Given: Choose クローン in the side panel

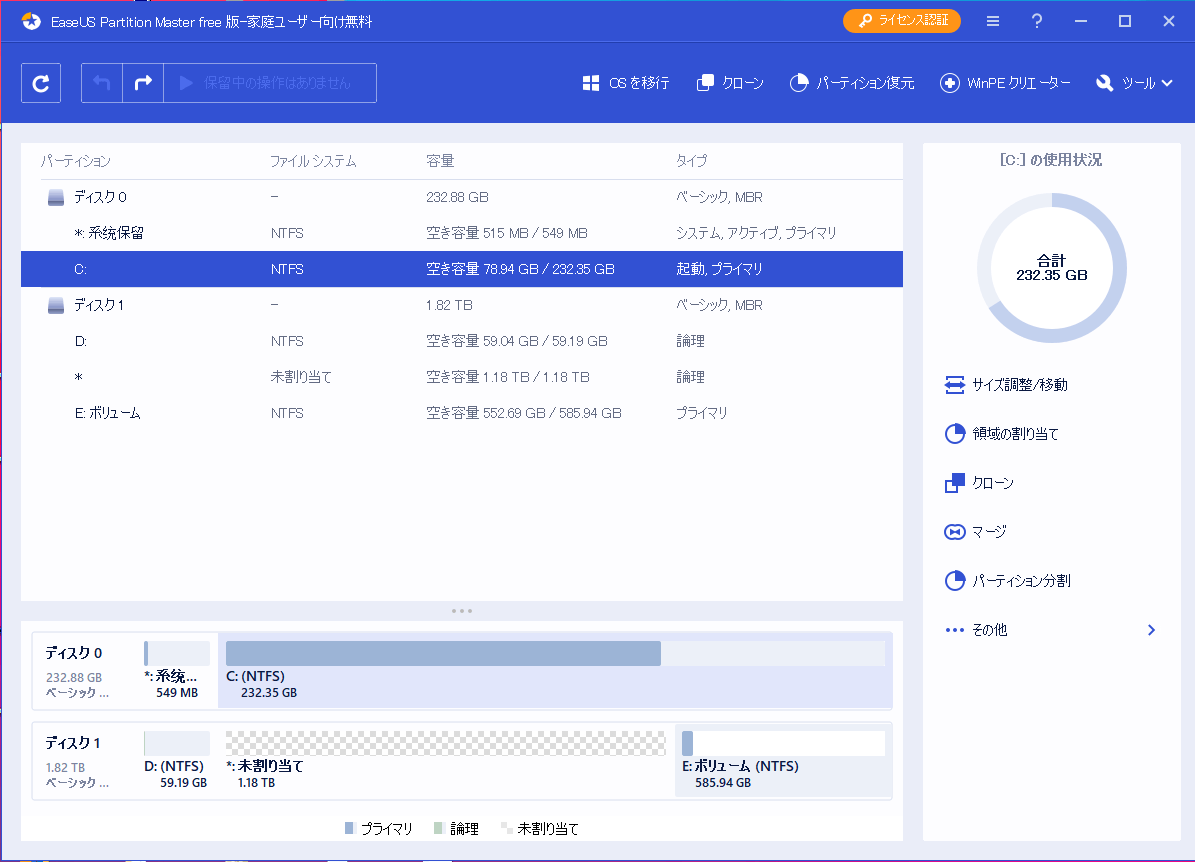Looking at the screenshot, I should 979,482.
